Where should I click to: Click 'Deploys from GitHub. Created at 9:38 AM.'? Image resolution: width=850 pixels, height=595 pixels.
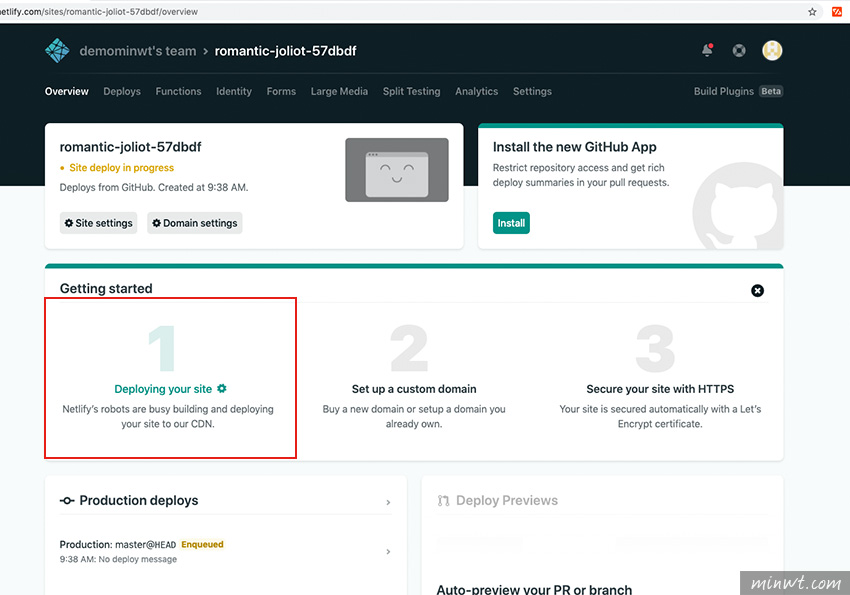[x=154, y=187]
